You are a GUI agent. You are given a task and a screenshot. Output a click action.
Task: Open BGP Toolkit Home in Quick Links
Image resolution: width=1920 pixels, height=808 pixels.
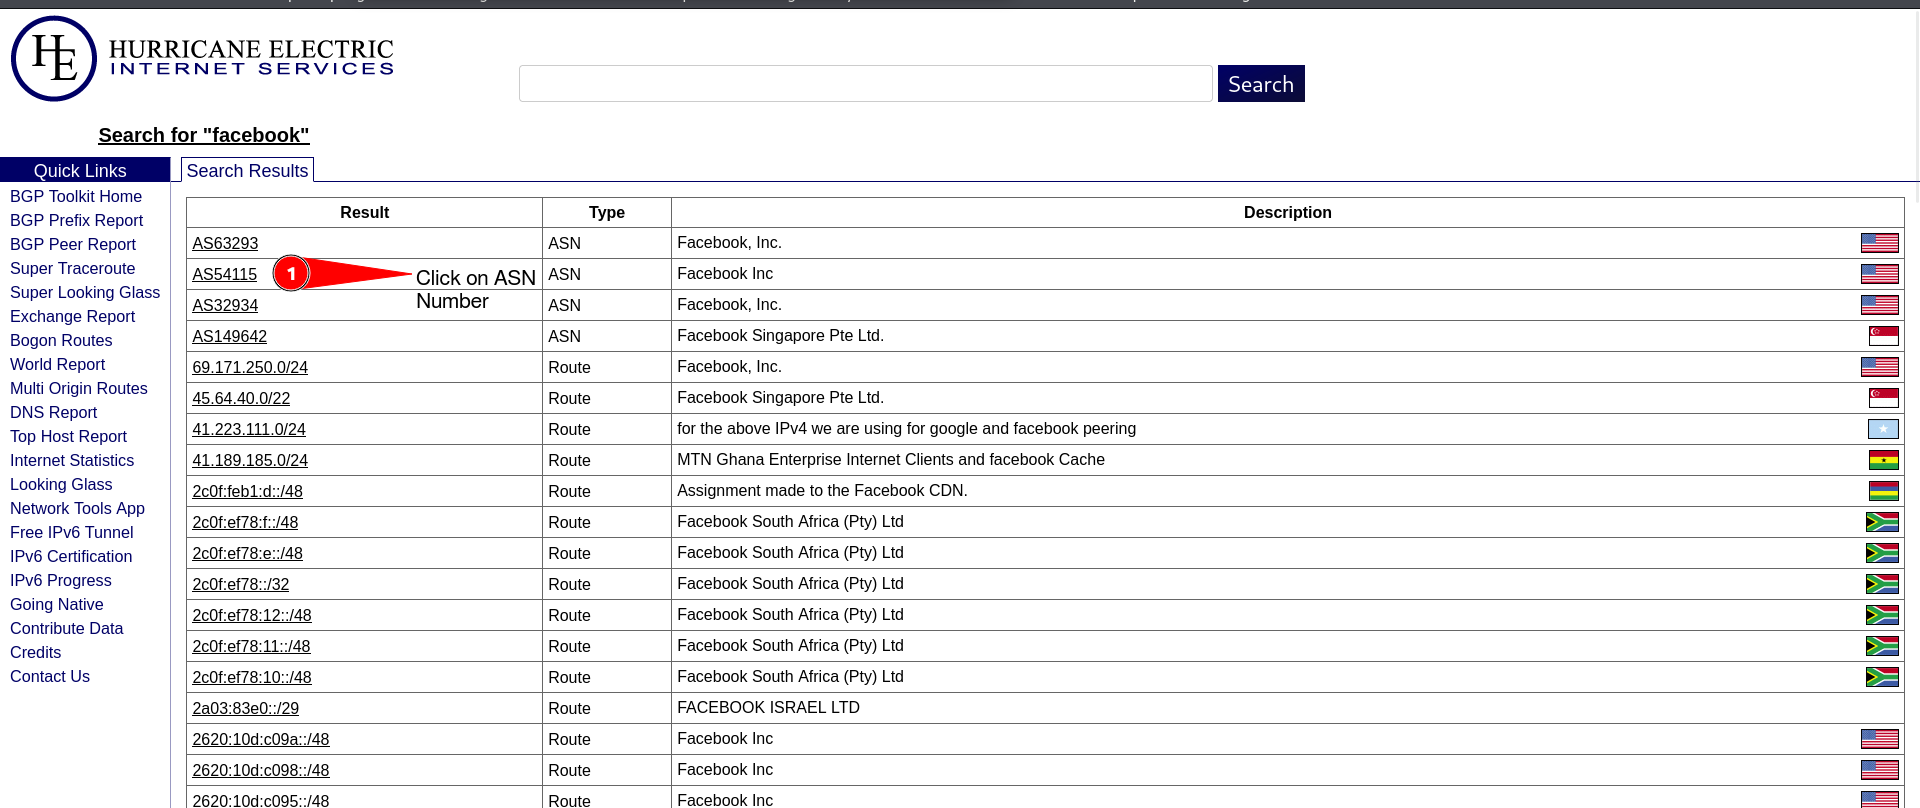pos(76,197)
